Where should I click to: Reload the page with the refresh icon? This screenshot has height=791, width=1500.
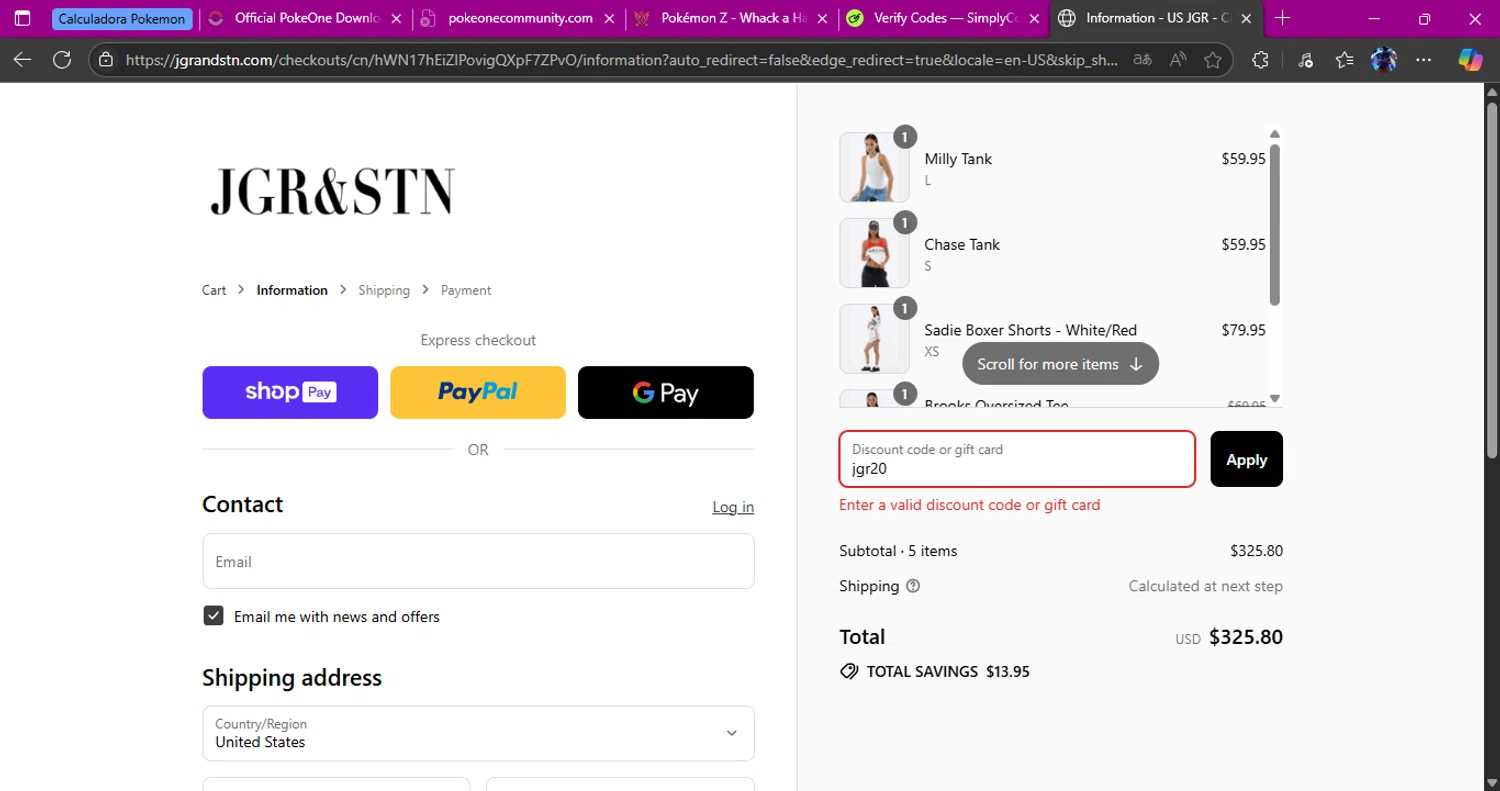pyautogui.click(x=62, y=60)
